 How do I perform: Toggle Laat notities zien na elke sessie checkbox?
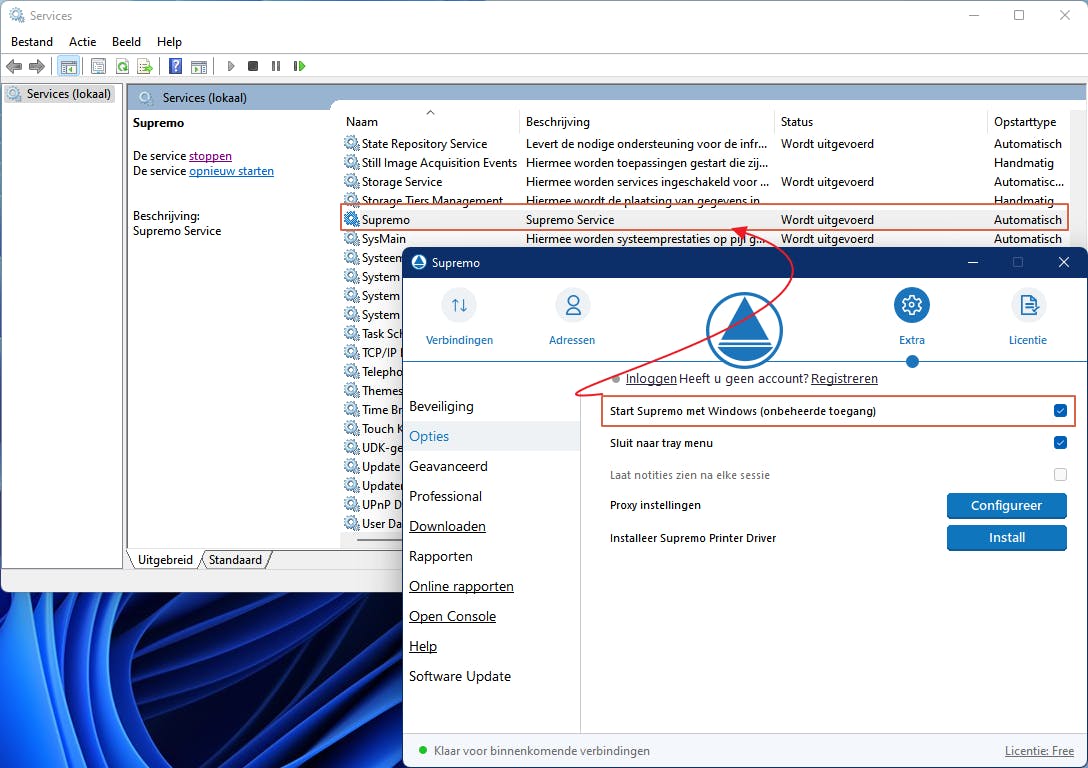1060,475
